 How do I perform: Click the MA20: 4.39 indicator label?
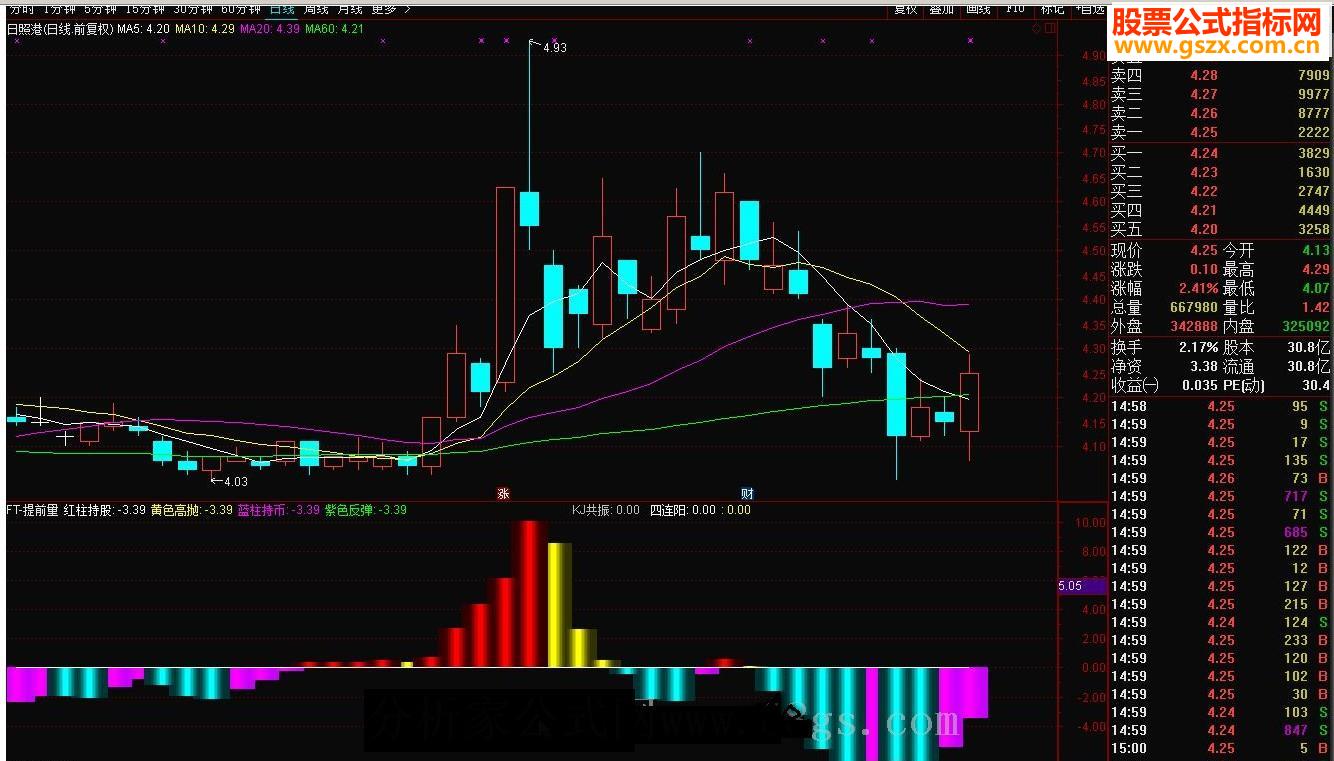click(x=270, y=29)
